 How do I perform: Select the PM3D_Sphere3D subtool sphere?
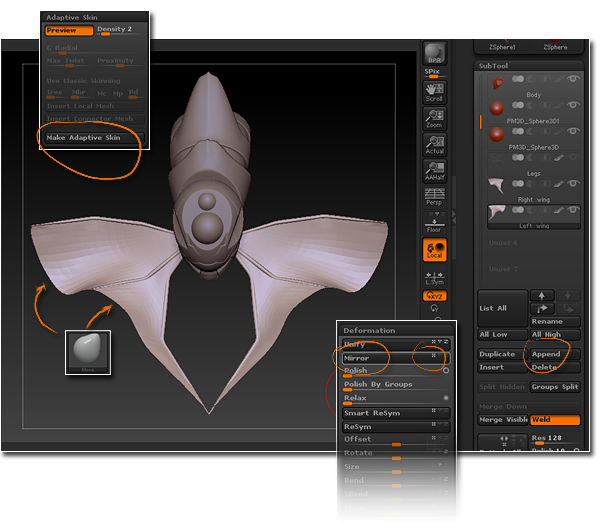[x=496, y=135]
